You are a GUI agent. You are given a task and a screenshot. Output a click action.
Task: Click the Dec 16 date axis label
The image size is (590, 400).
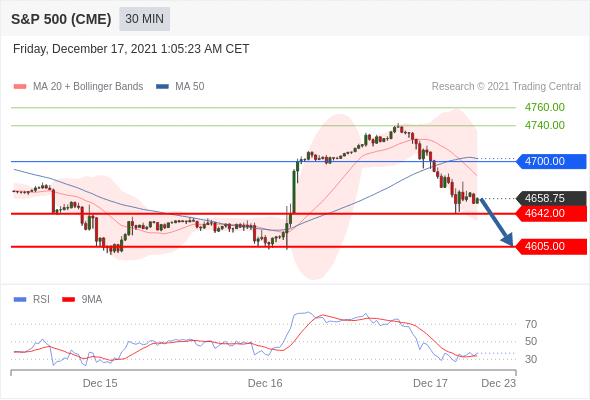tap(265, 383)
